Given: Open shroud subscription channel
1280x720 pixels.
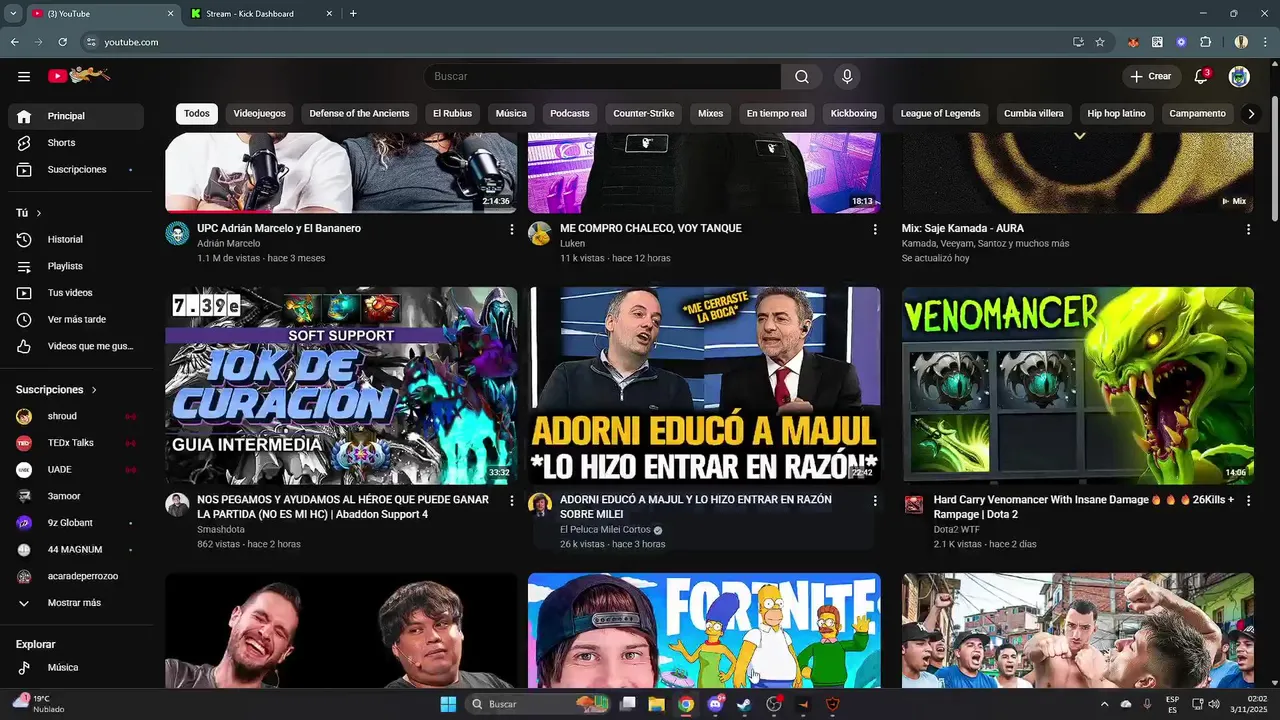Looking at the screenshot, I should tap(76, 416).
